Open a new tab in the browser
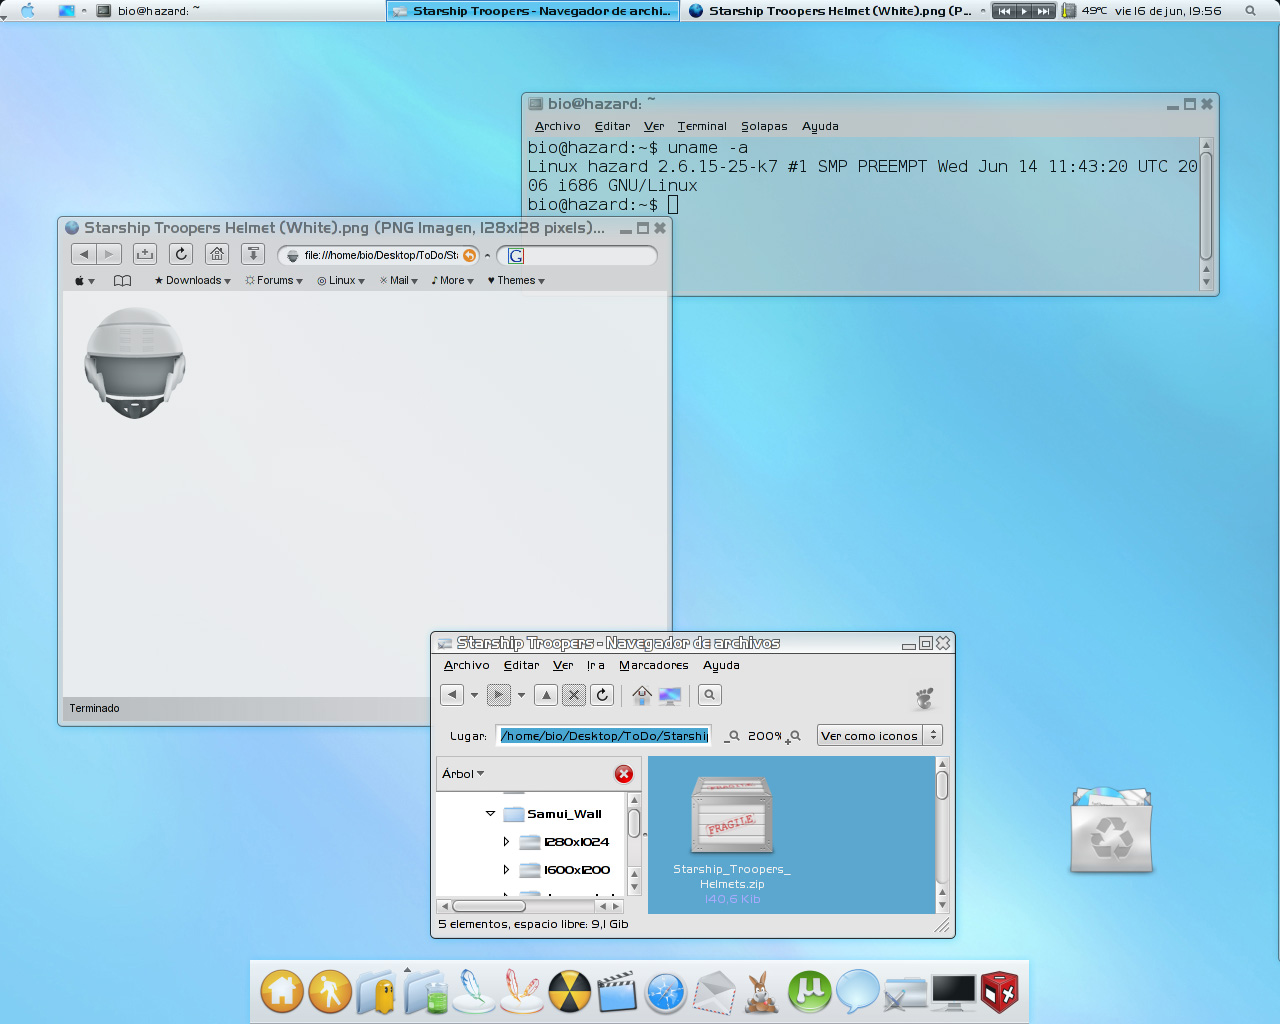 145,254
